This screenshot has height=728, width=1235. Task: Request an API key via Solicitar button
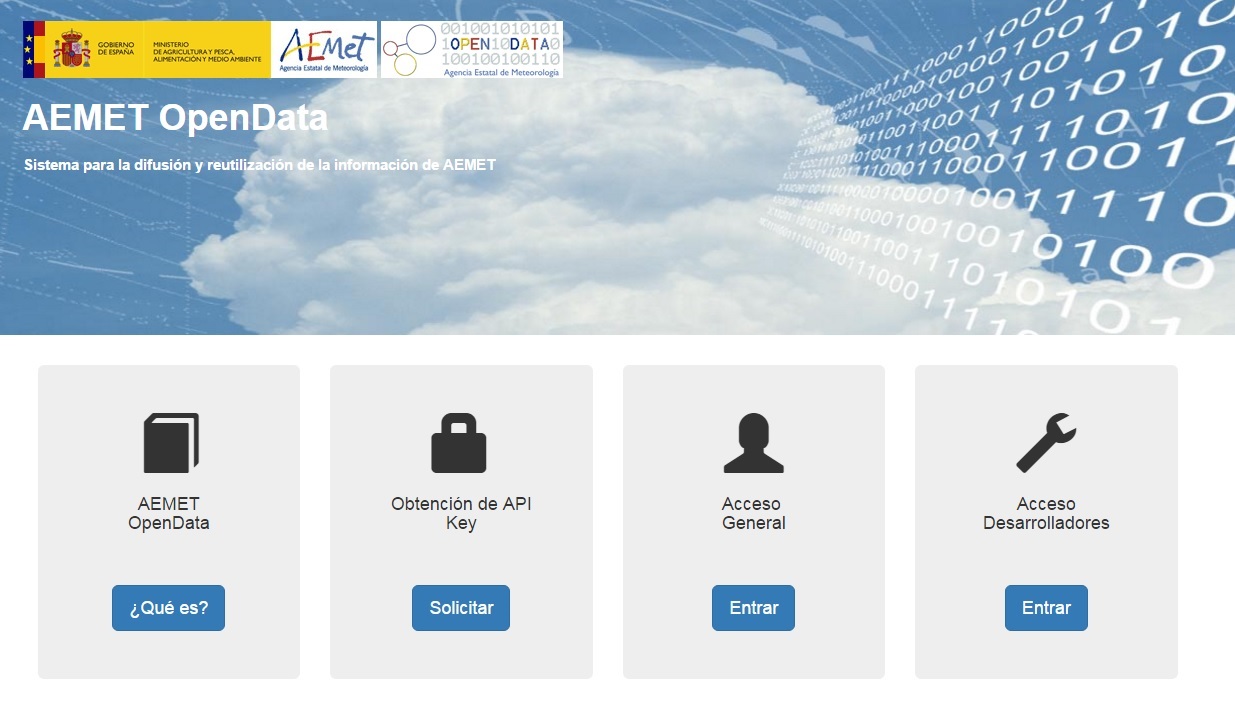point(461,608)
